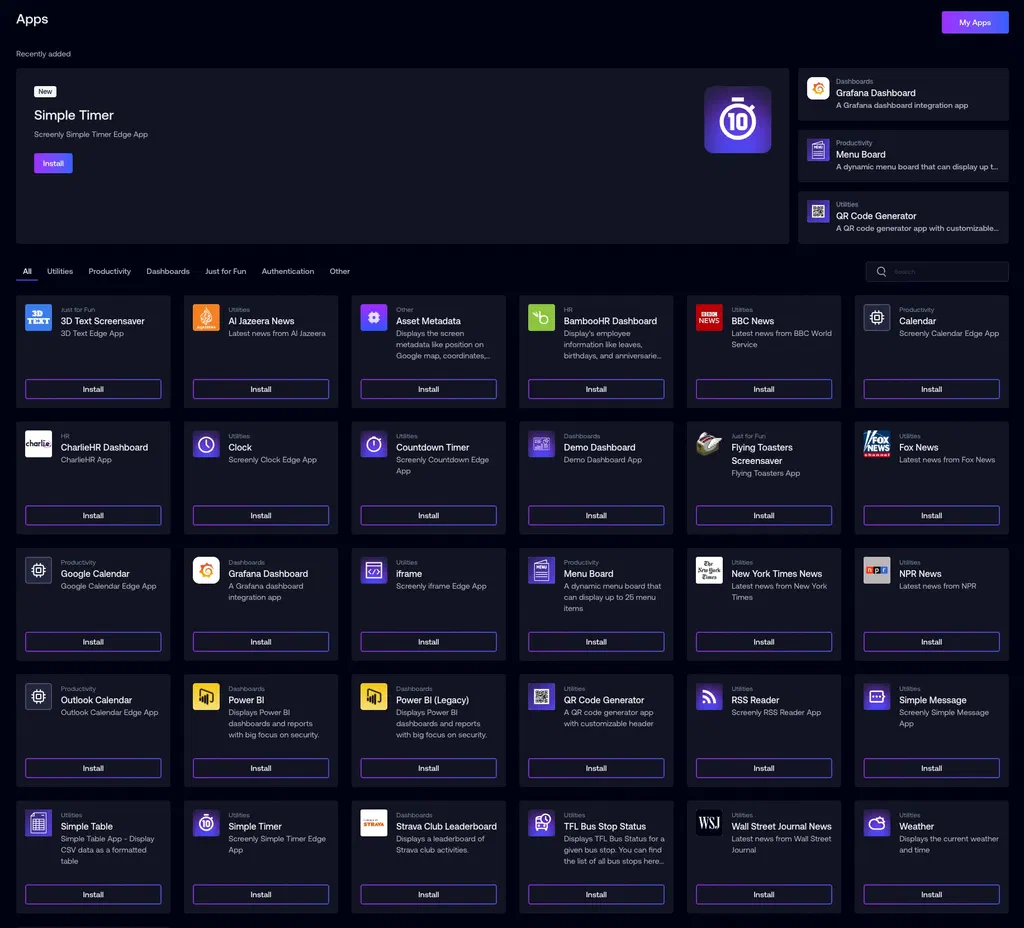Click the Countdown Timer stopwatch icon
The image size is (1024, 928).
tap(374, 444)
